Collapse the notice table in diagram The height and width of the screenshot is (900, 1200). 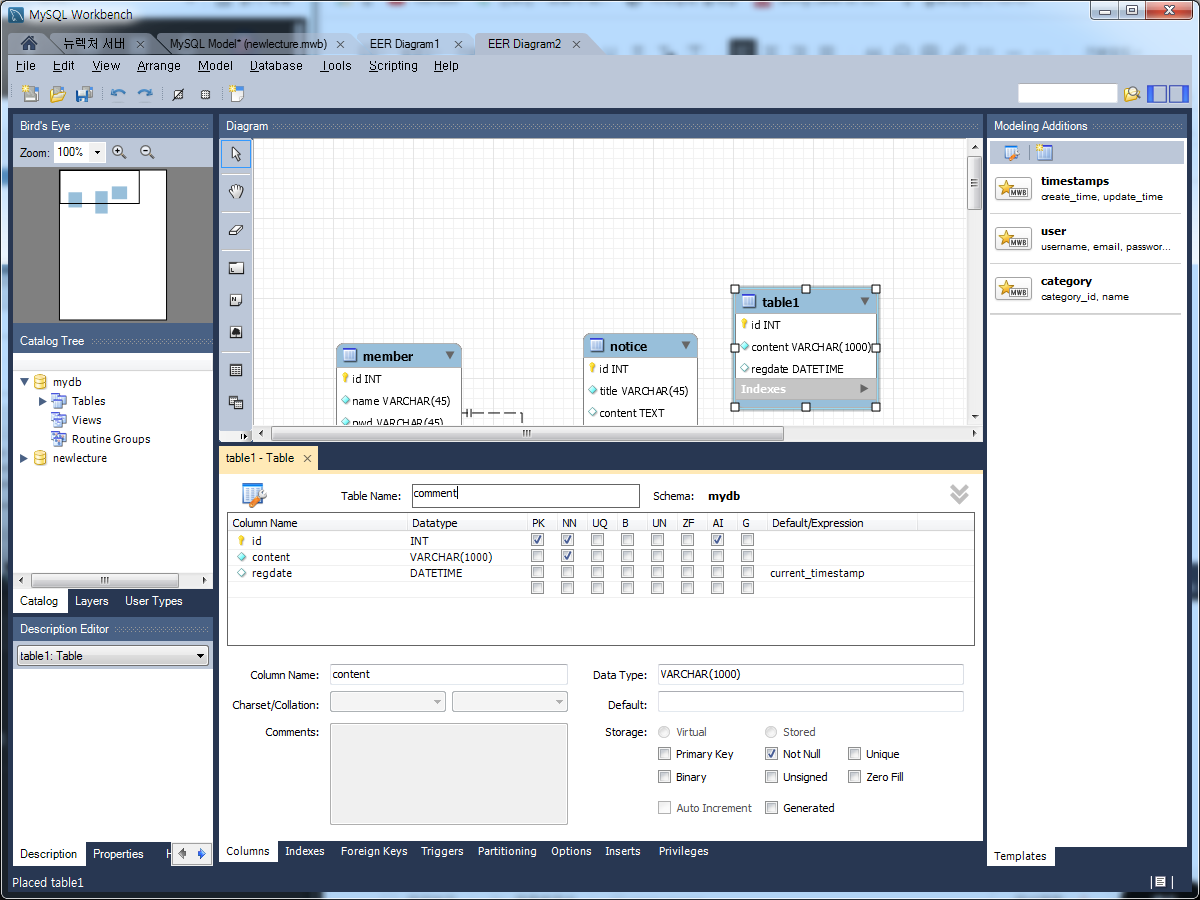(686, 345)
